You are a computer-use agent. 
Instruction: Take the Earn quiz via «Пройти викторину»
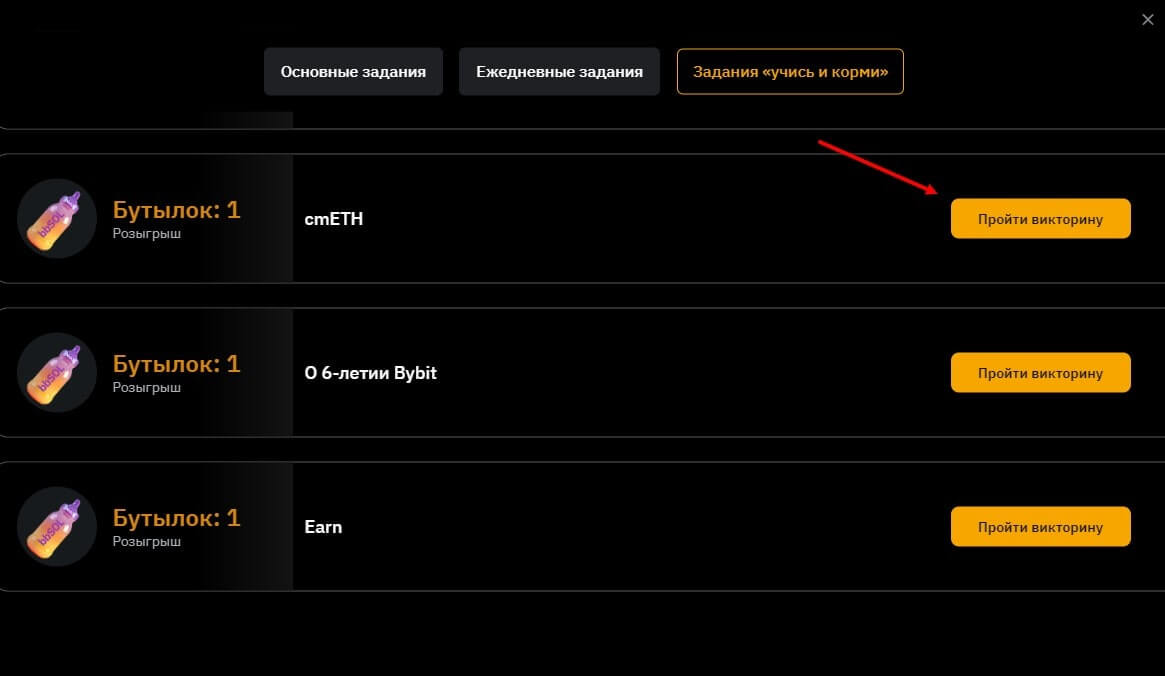1040,527
